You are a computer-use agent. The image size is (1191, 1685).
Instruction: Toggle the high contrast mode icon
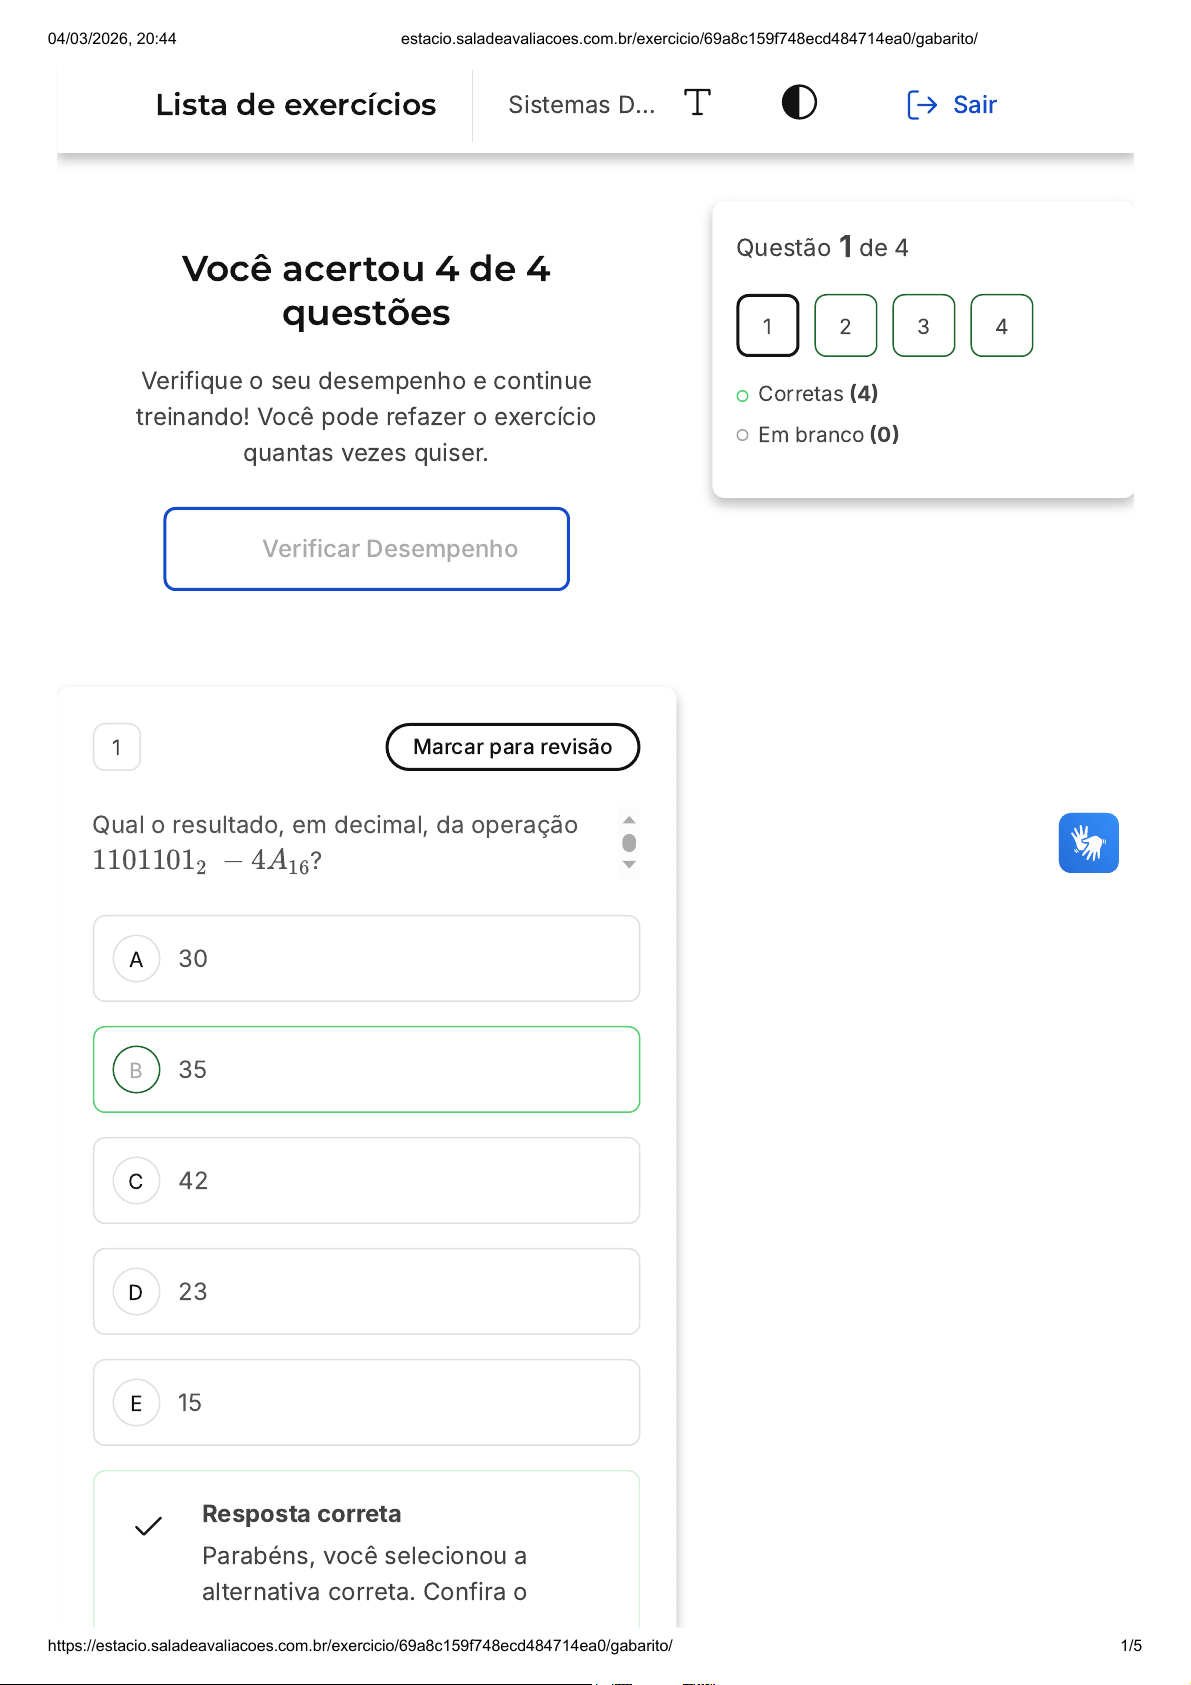click(799, 103)
